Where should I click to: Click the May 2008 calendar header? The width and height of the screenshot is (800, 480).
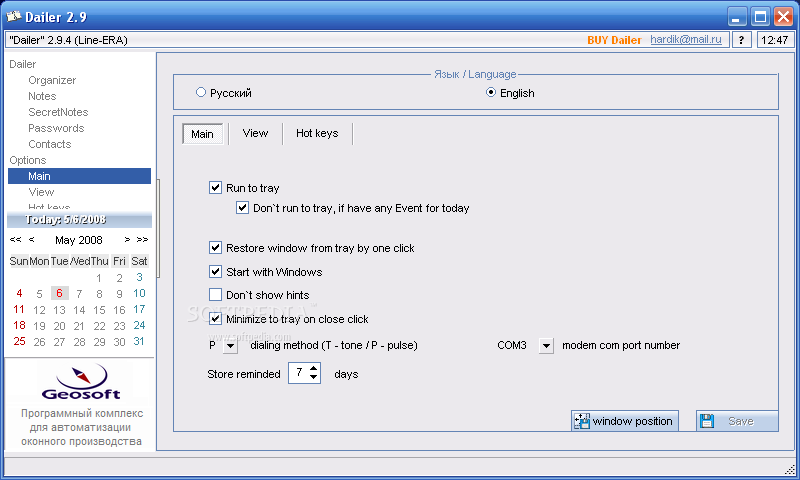coord(79,240)
